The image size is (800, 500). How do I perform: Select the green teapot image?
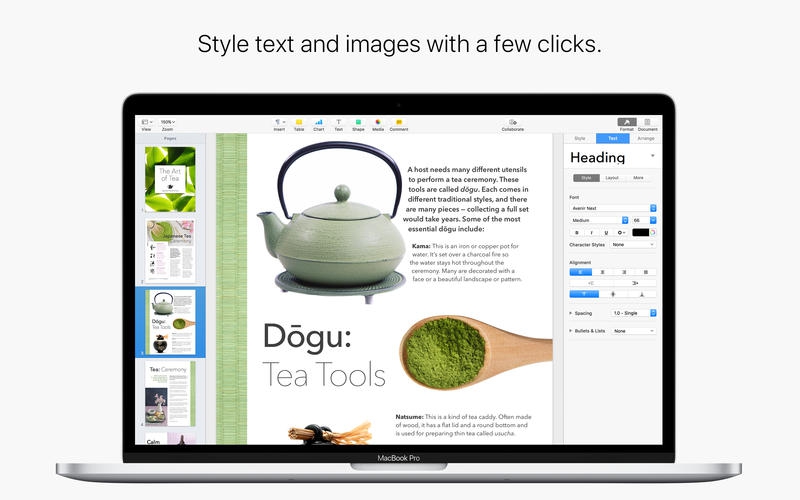332,222
